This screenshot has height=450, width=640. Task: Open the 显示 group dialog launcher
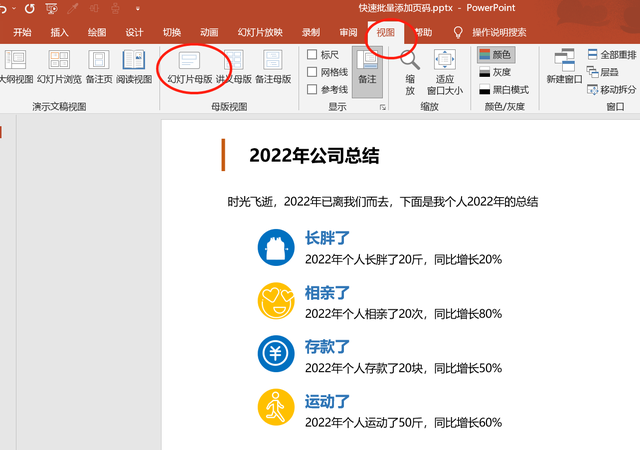coord(382,107)
